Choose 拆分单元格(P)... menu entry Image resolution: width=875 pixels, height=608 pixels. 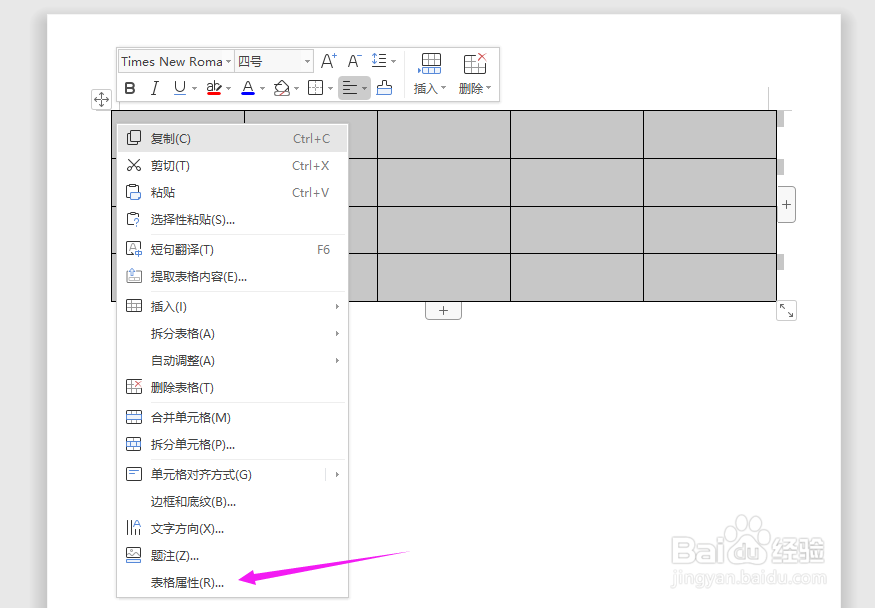pyautogui.click(x=233, y=445)
